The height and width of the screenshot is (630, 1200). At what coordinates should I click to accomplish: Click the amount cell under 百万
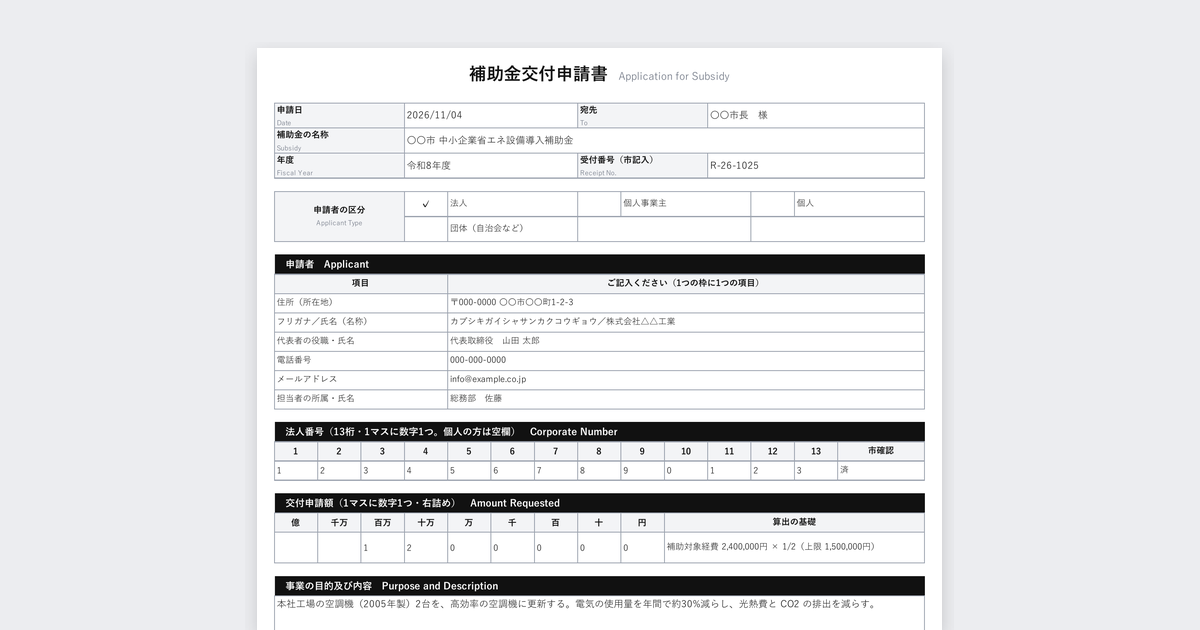click(x=382, y=548)
